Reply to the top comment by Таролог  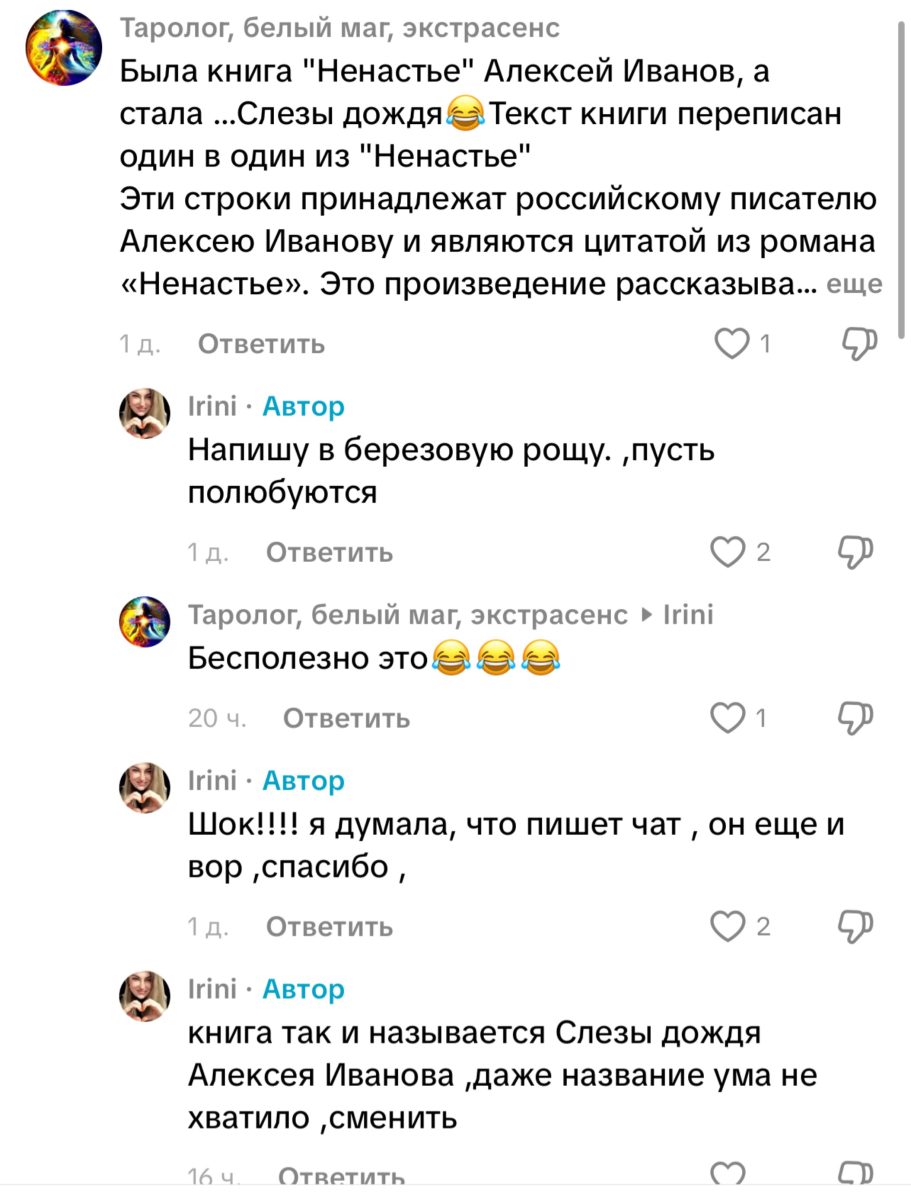pos(261,344)
